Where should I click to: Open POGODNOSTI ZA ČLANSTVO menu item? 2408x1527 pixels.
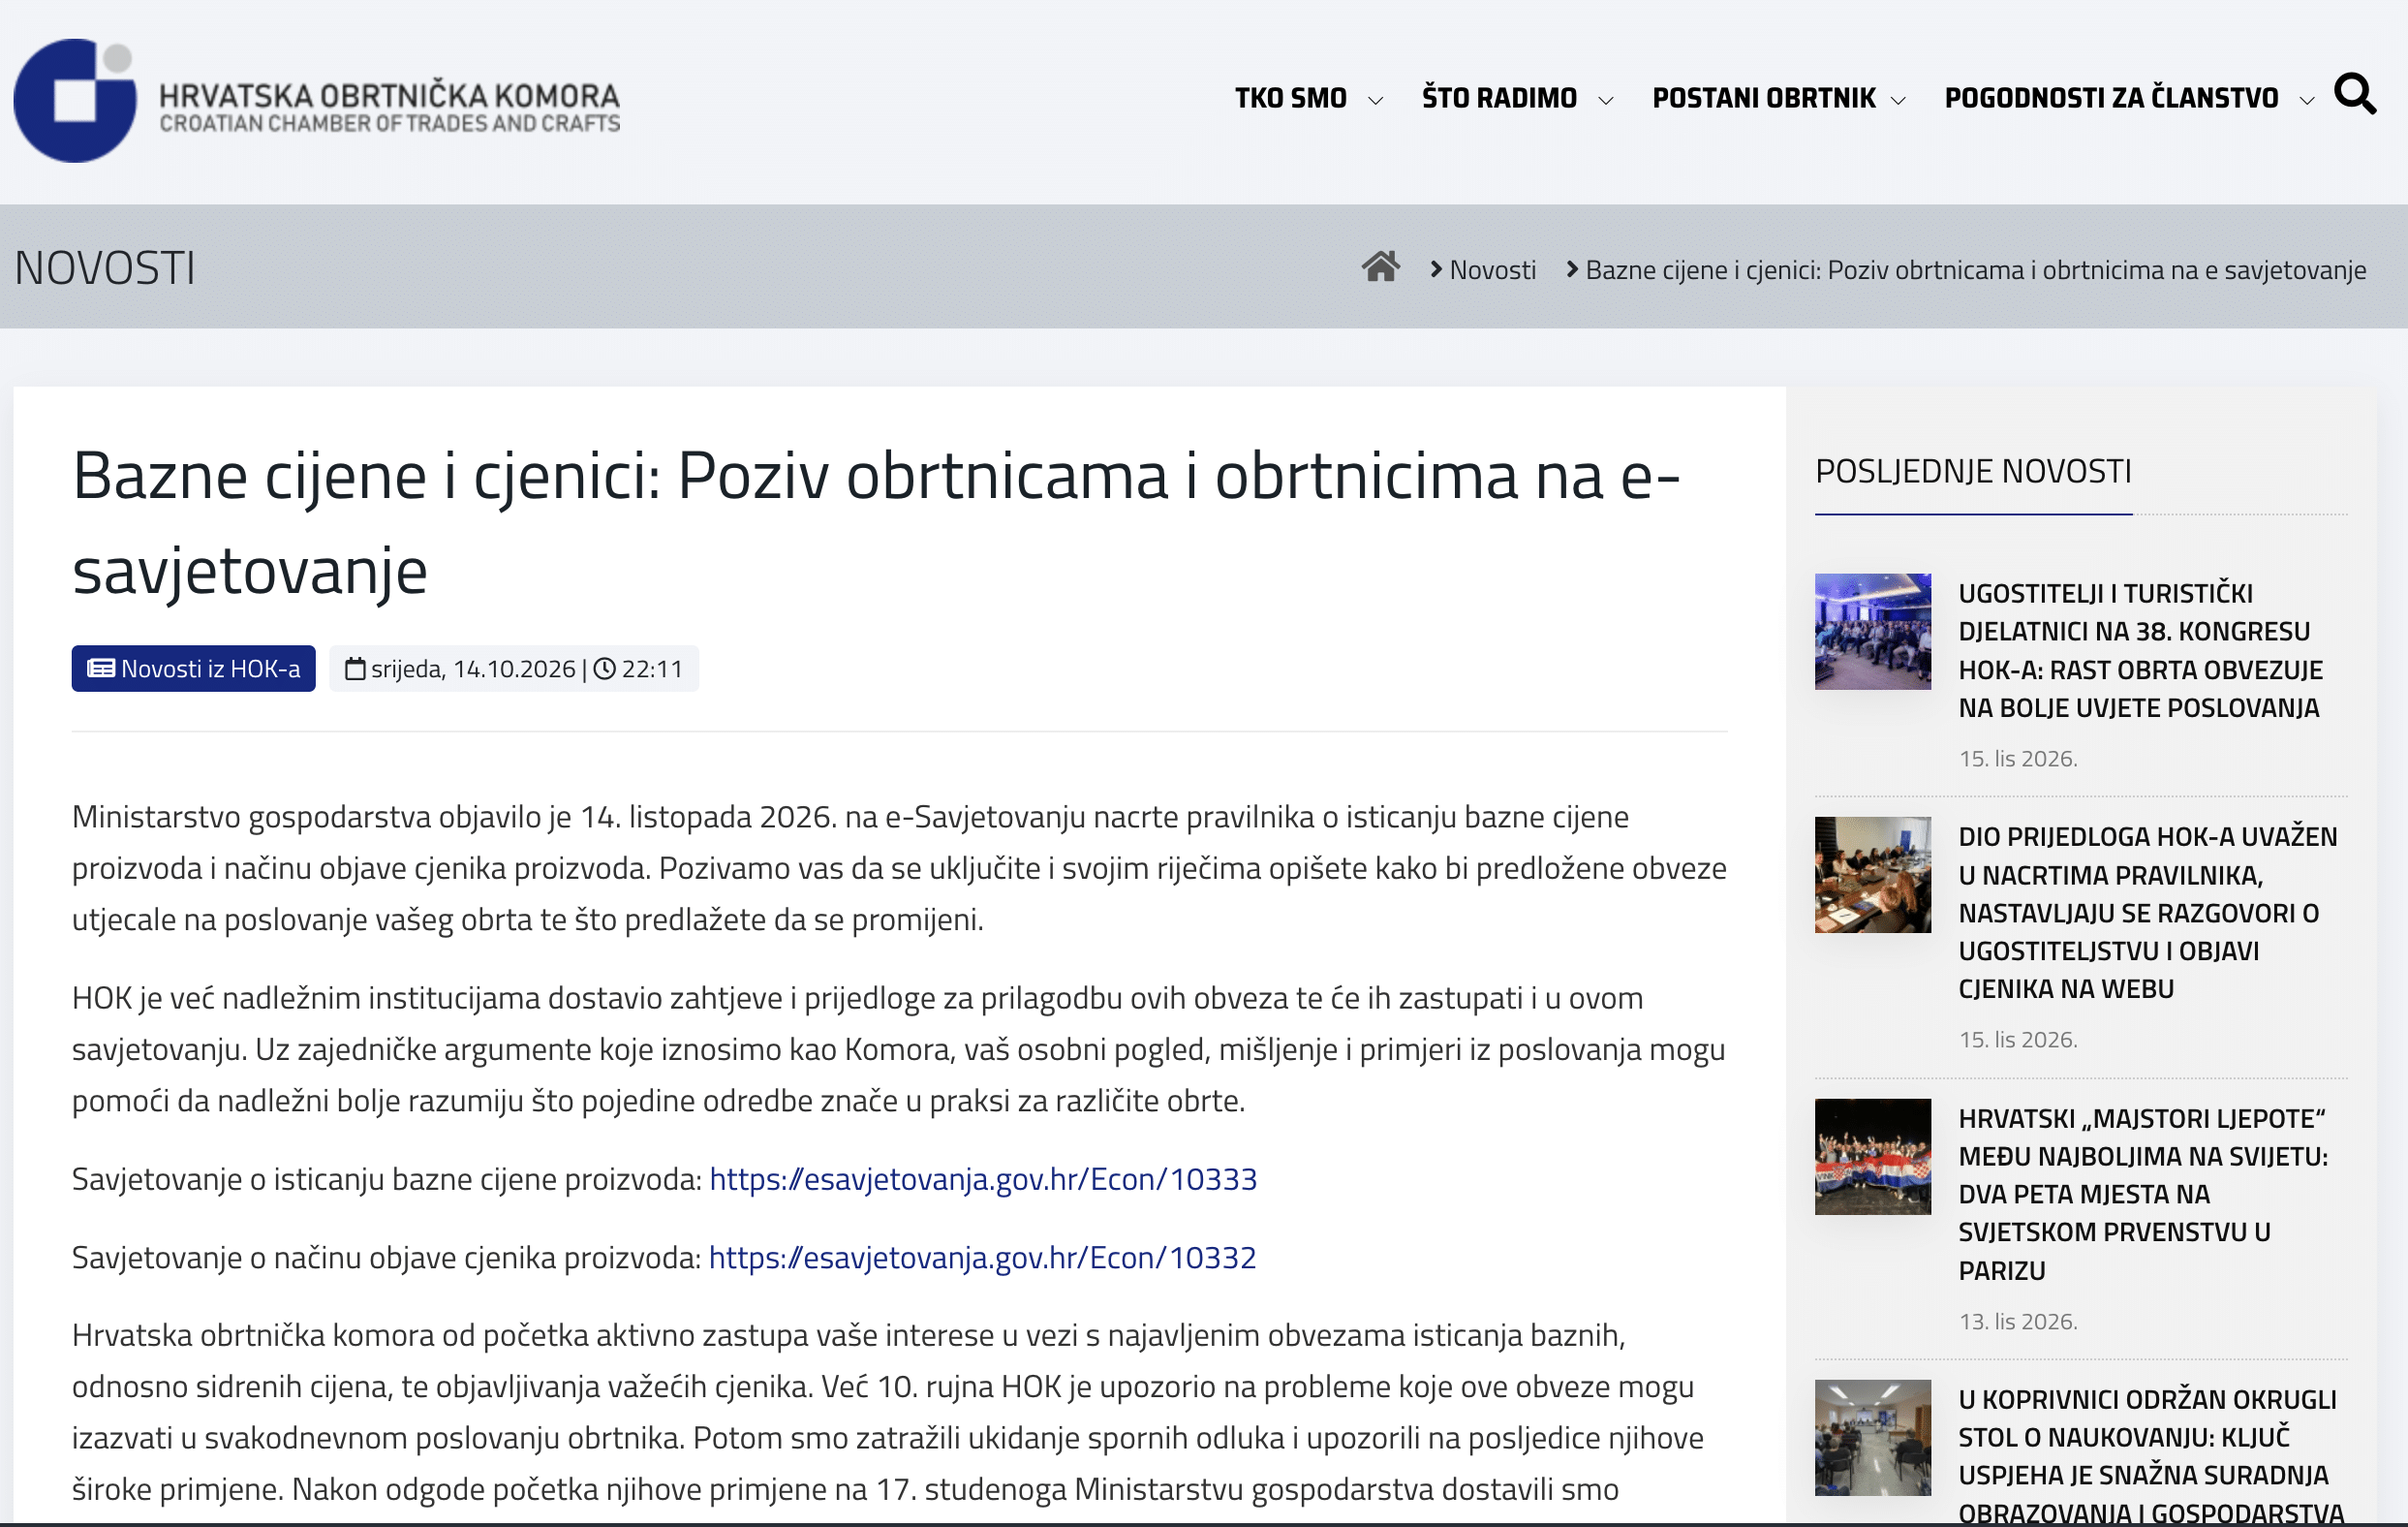pyautogui.click(x=2111, y=98)
